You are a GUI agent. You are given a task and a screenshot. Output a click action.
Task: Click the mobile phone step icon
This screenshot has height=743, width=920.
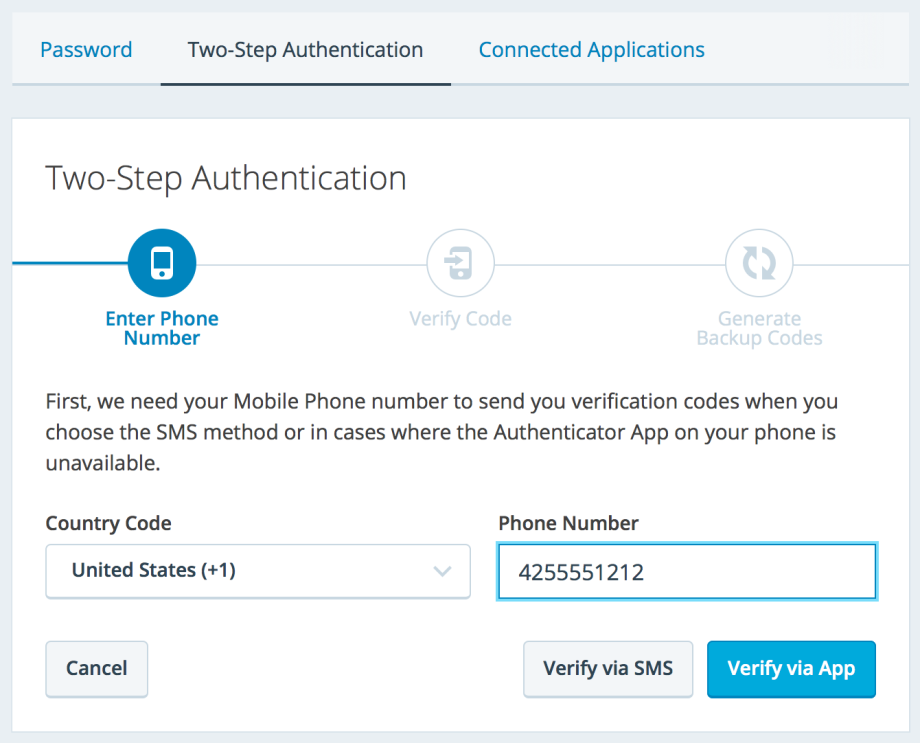pos(162,264)
